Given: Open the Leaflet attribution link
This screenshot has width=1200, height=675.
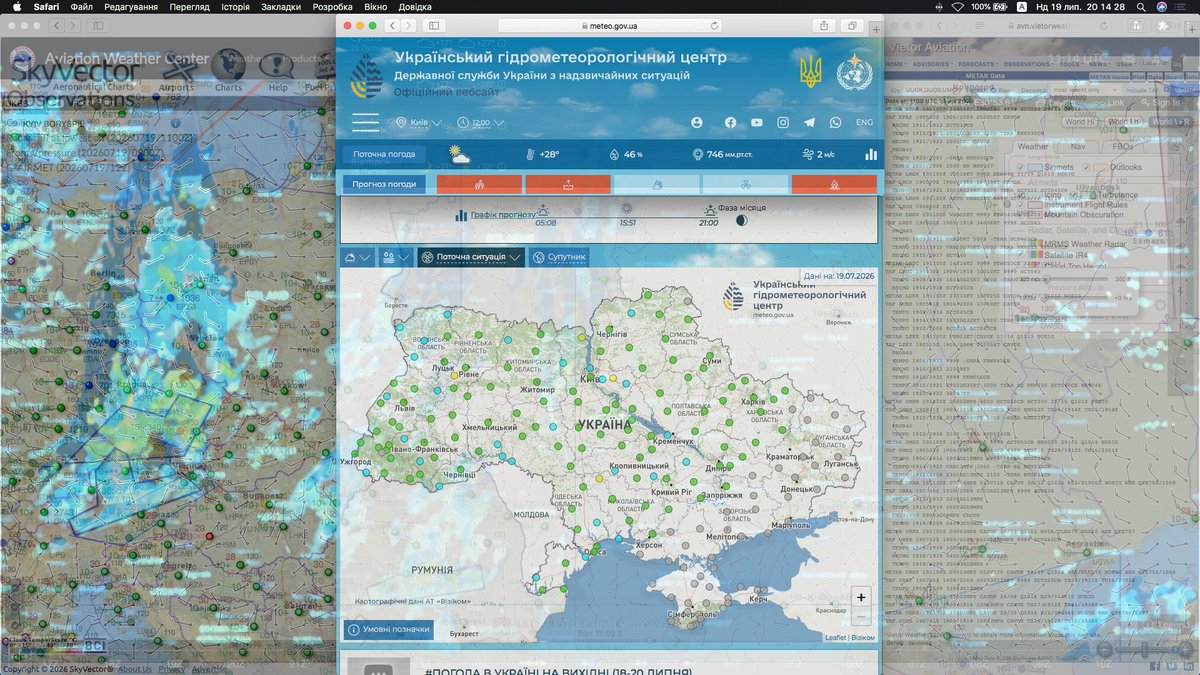Looking at the screenshot, I should coord(835,637).
